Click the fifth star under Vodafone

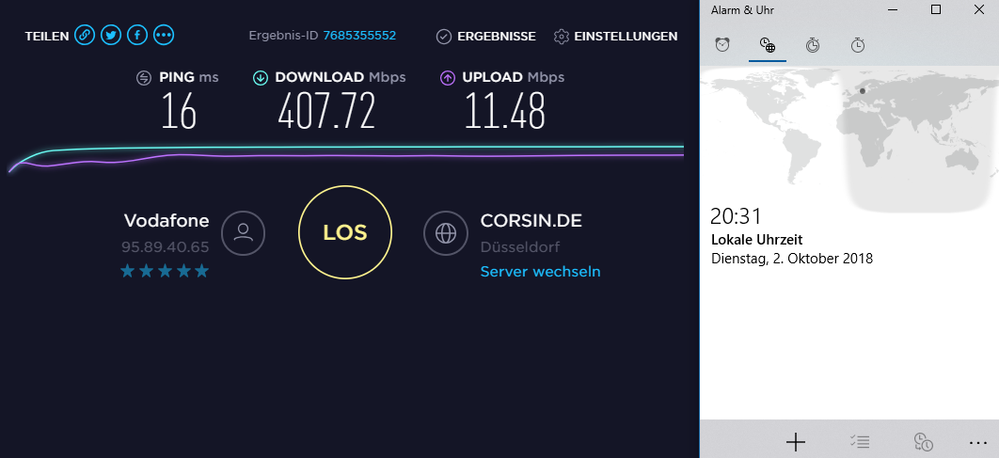tap(202, 271)
